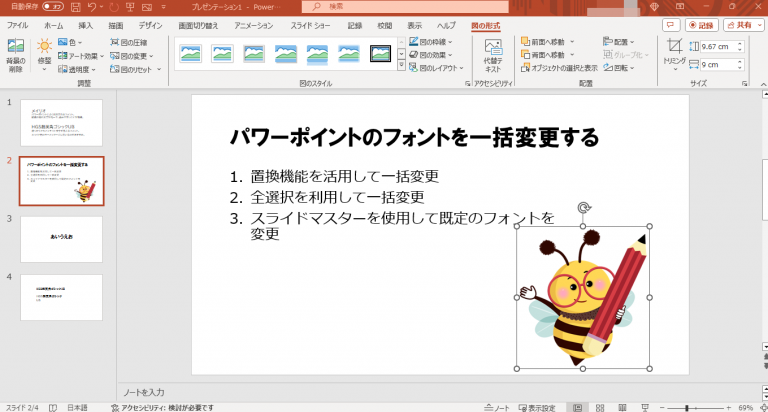
Task: Switch to slide sorter view icon
Action: pos(600,408)
